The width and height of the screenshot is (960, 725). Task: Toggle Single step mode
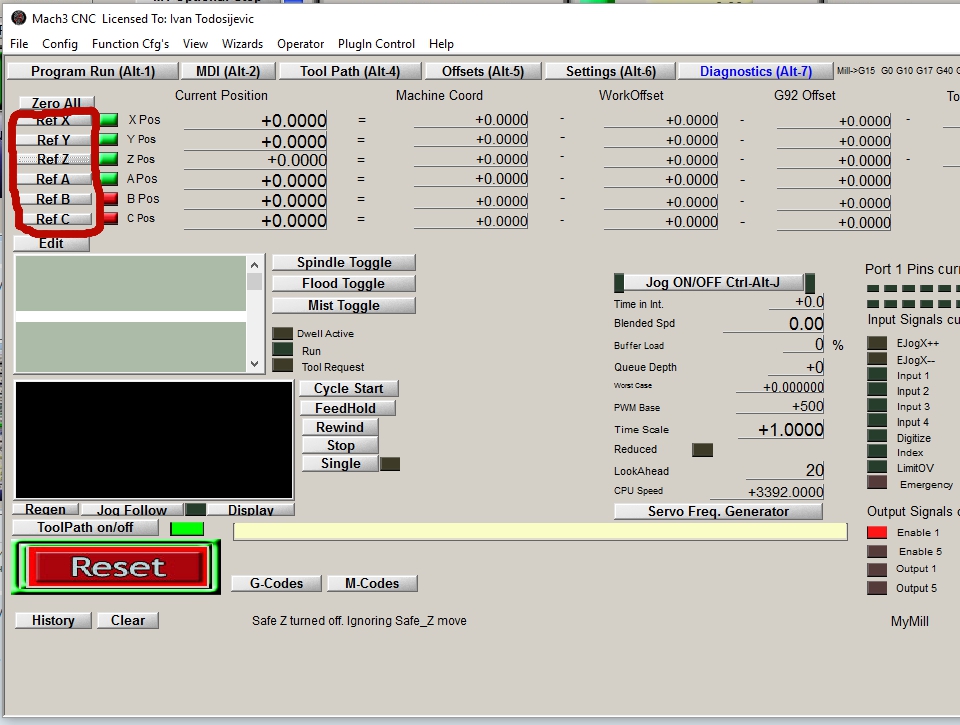pos(340,464)
